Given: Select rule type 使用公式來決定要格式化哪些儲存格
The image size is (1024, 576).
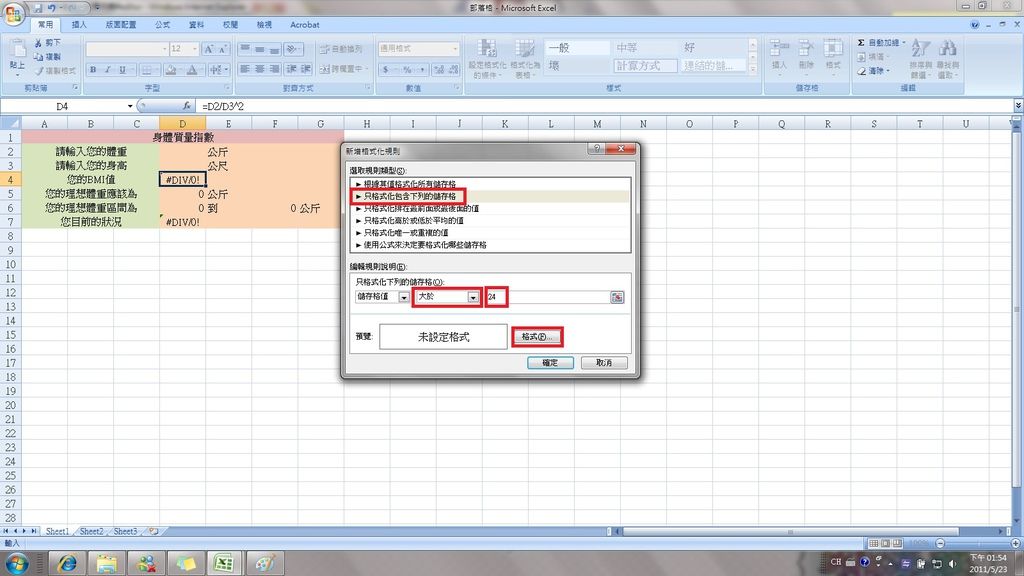Looking at the screenshot, I should pyautogui.click(x=424, y=245).
